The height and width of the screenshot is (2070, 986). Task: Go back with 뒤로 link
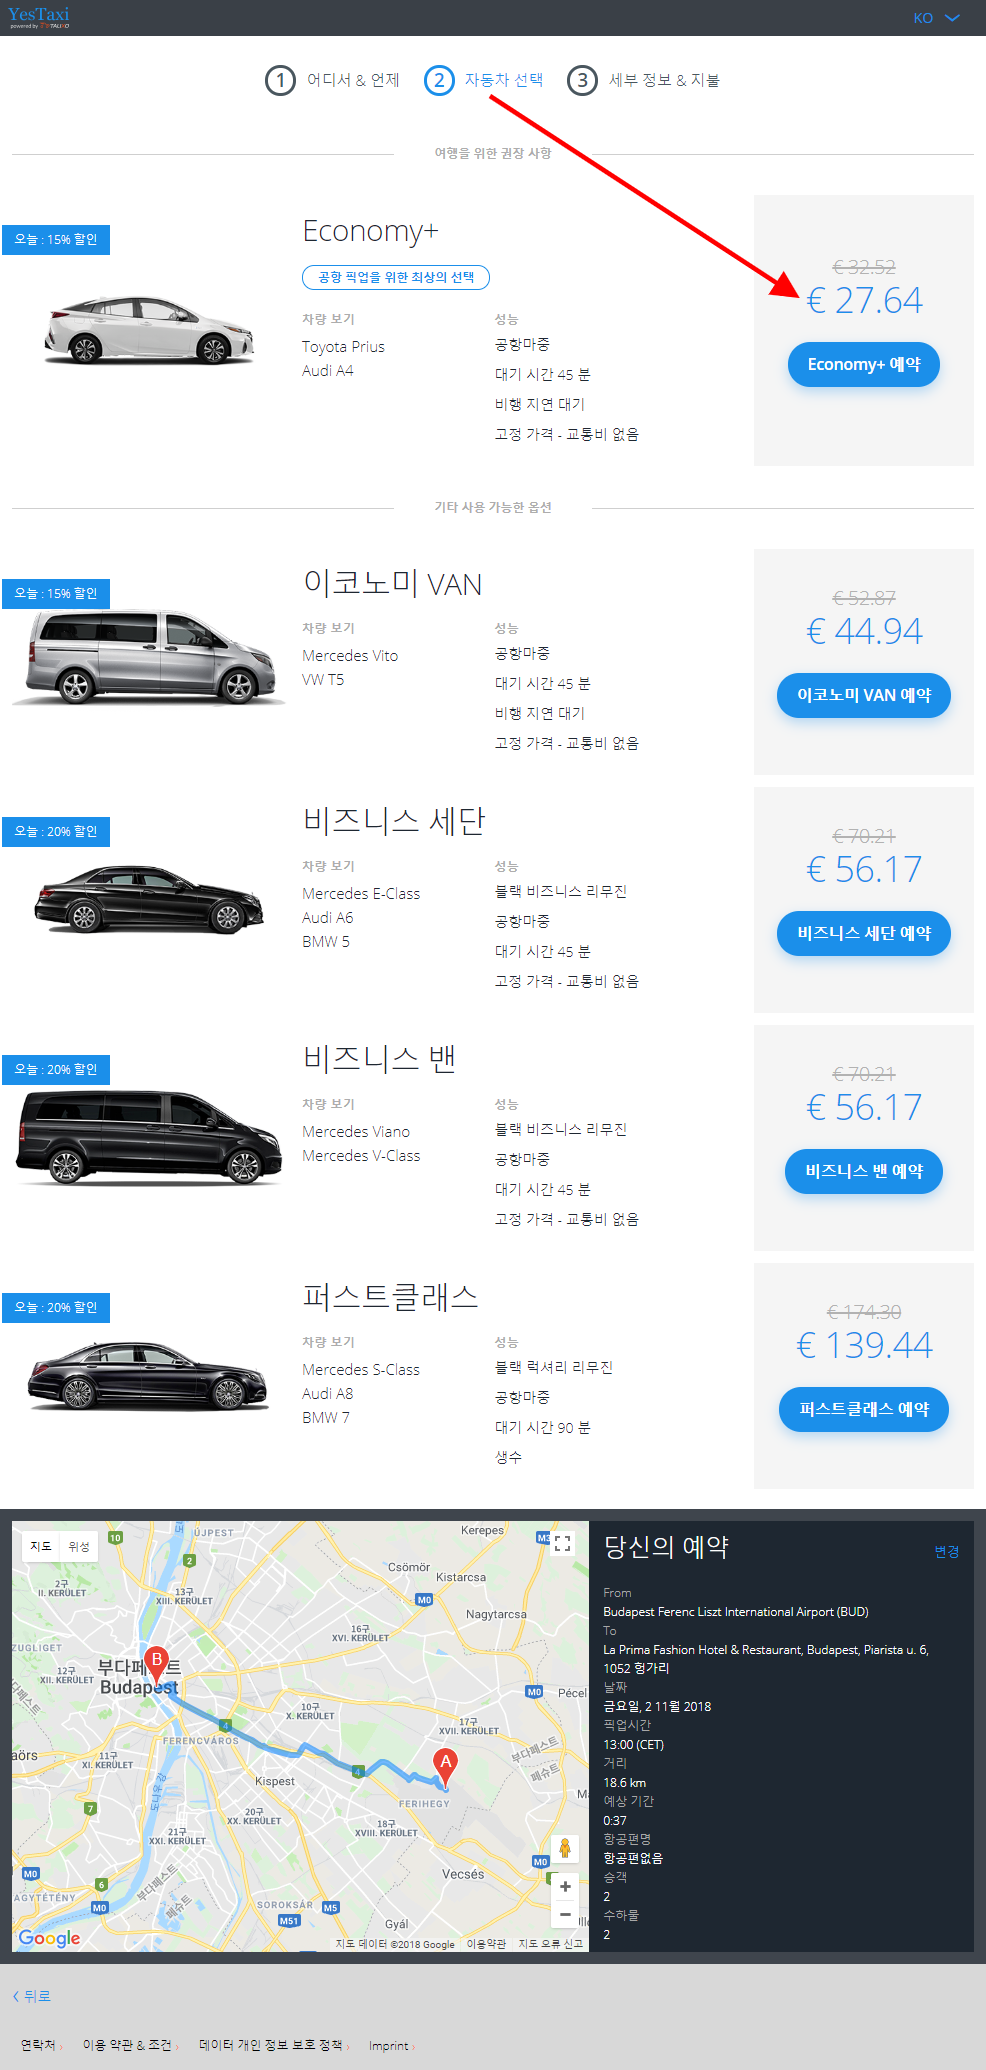tap(32, 1996)
